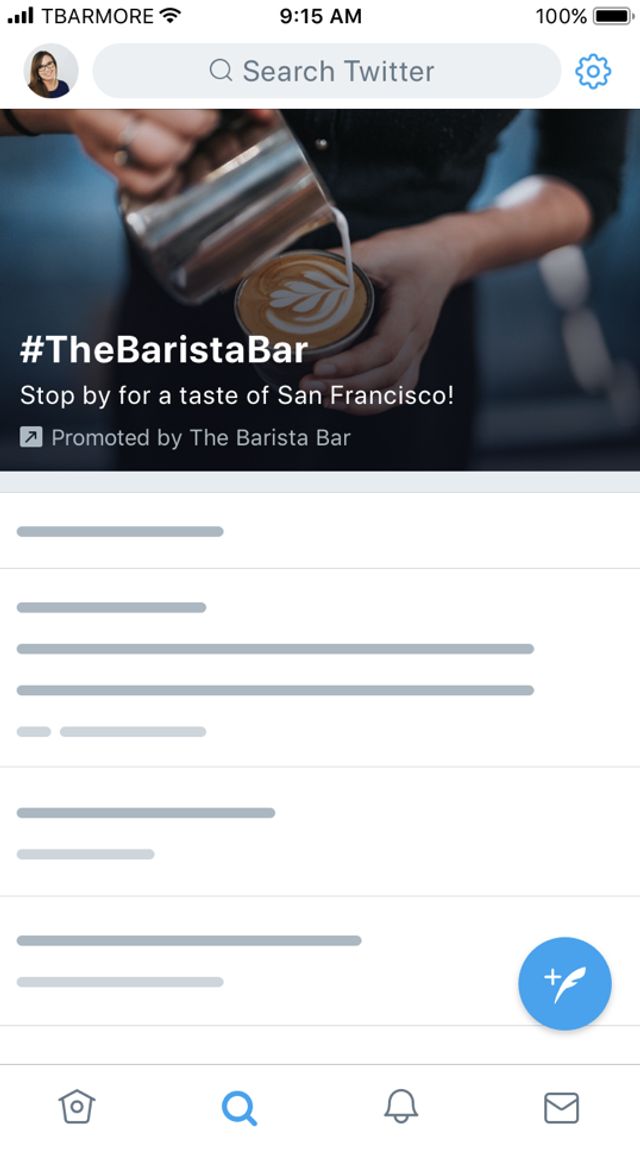640x1152 pixels.
Task: Tap the fourth placeholder trend row
Action: [x=260, y=960]
